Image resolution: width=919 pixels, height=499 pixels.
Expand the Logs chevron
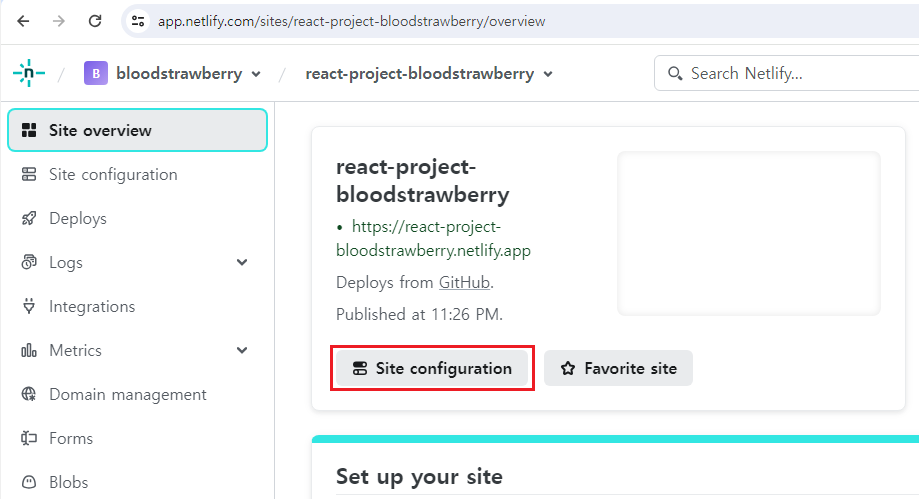click(x=242, y=262)
